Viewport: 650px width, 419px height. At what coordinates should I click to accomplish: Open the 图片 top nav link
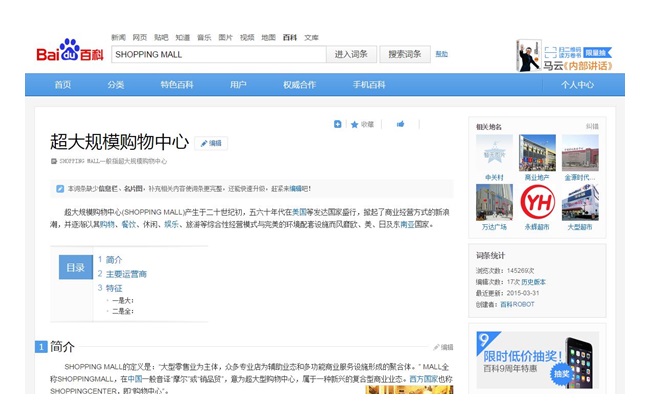coord(226,37)
